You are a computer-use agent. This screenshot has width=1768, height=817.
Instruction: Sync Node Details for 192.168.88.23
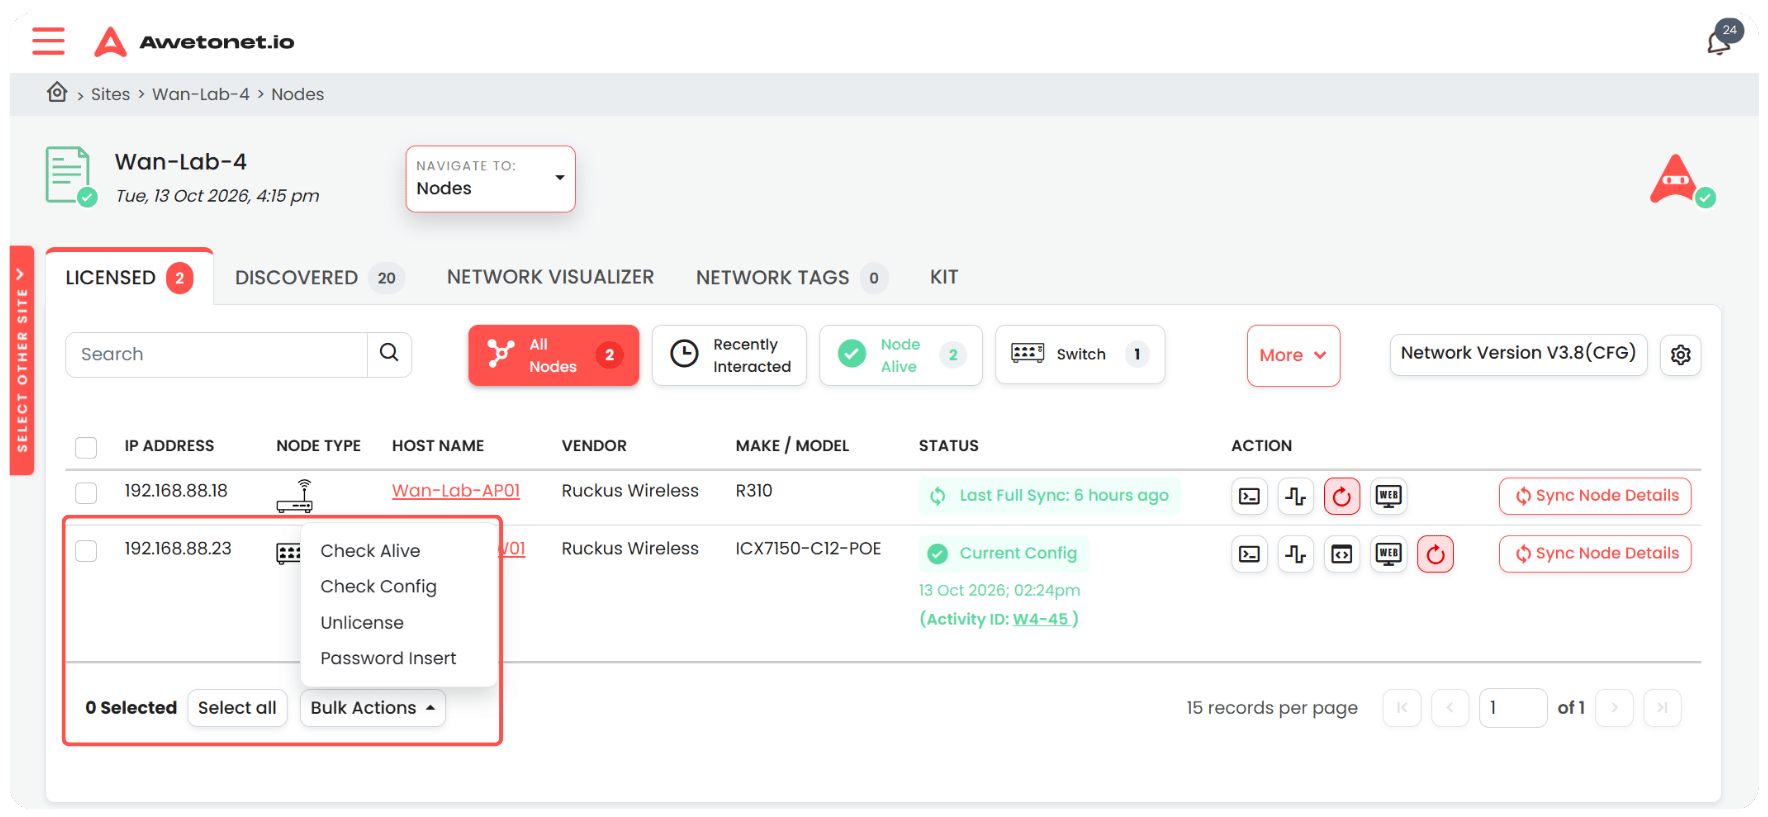click(x=1595, y=554)
